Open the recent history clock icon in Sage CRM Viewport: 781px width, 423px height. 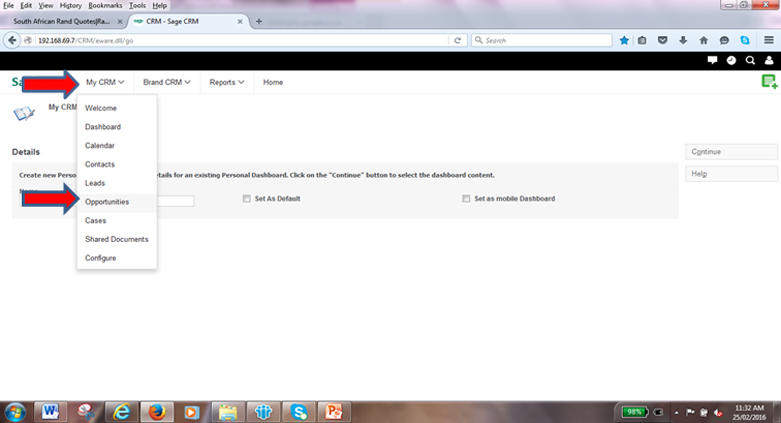click(x=731, y=60)
